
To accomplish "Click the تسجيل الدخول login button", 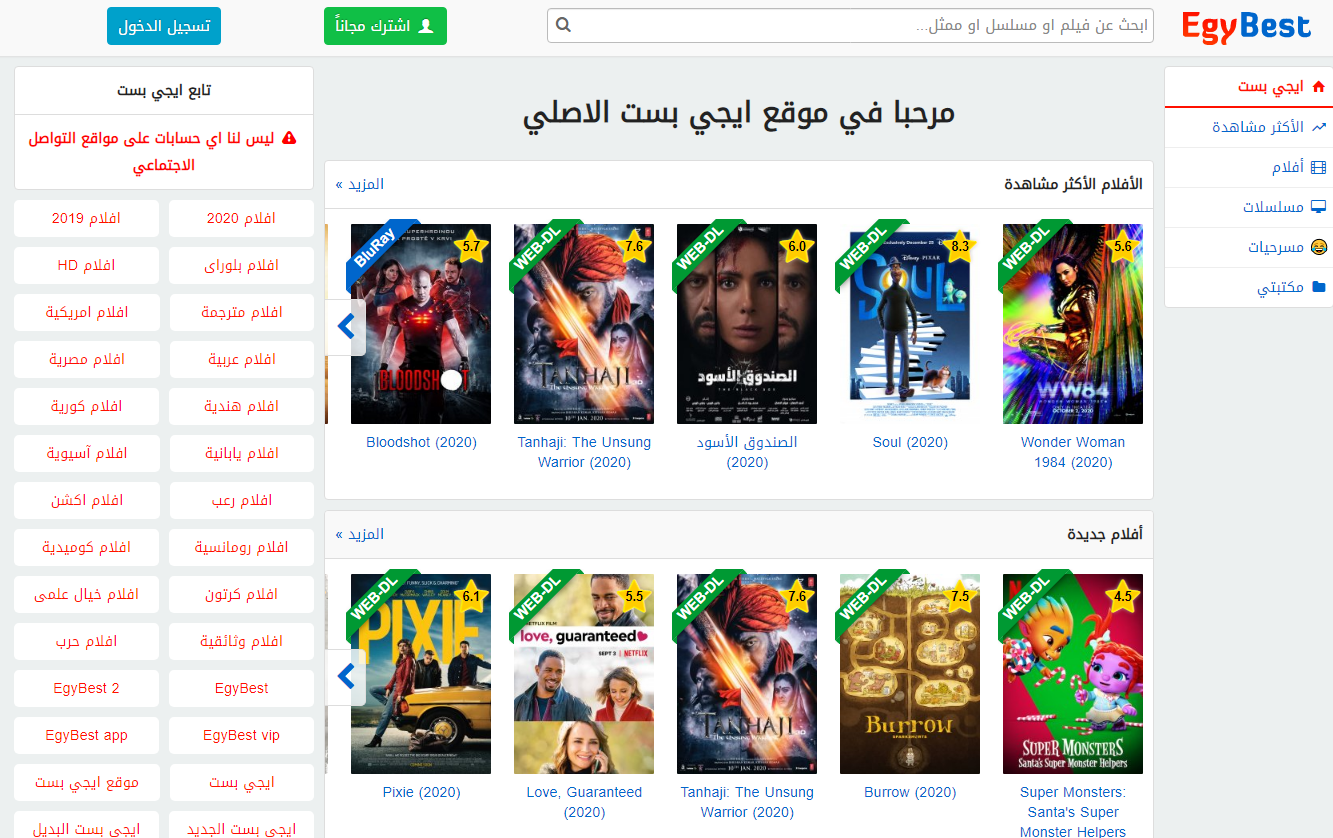I will coord(164,26).
